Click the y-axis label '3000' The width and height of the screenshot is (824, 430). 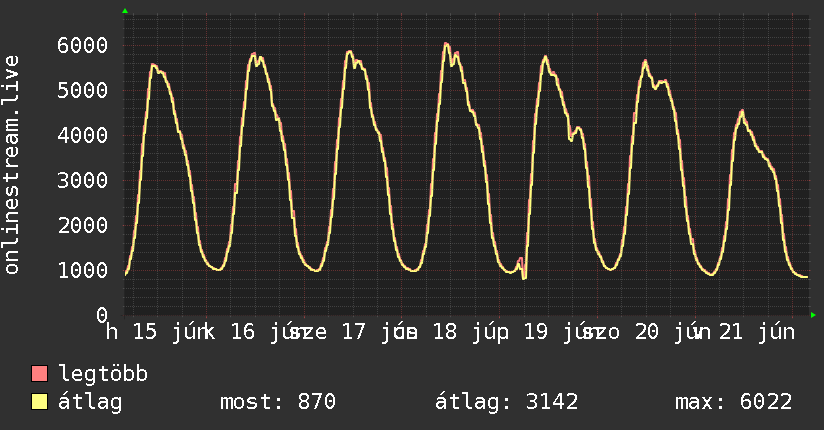tap(83, 180)
